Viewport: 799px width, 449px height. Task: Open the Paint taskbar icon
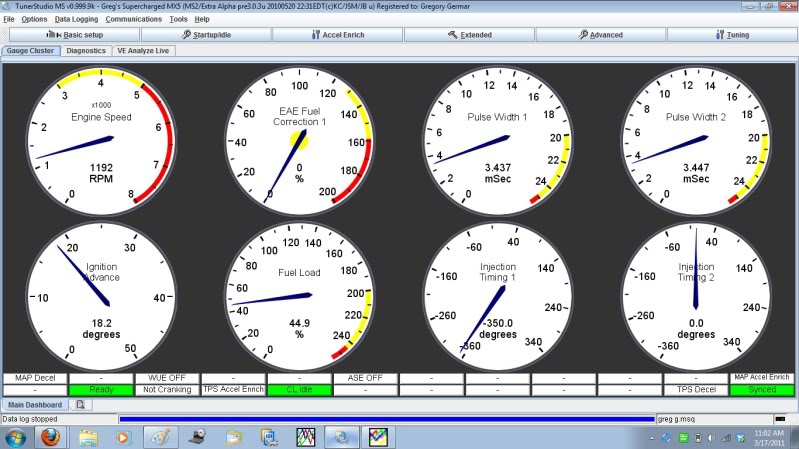[161, 438]
